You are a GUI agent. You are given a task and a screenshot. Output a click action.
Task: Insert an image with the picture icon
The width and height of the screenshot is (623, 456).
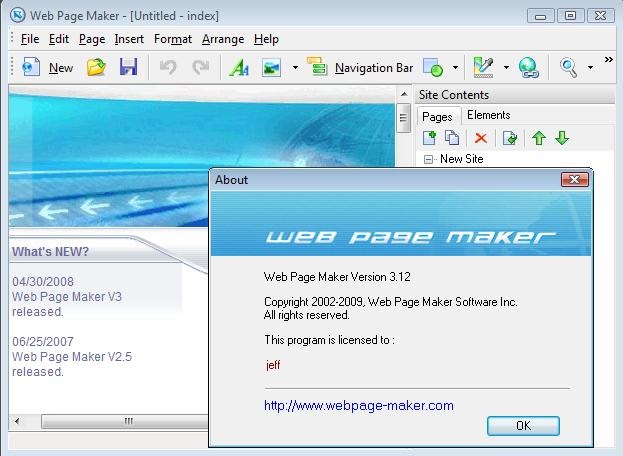tap(272, 68)
